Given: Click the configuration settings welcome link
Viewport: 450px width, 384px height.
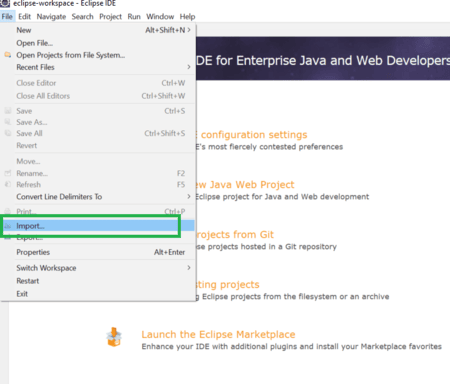Looking at the screenshot, I should pos(252,135).
